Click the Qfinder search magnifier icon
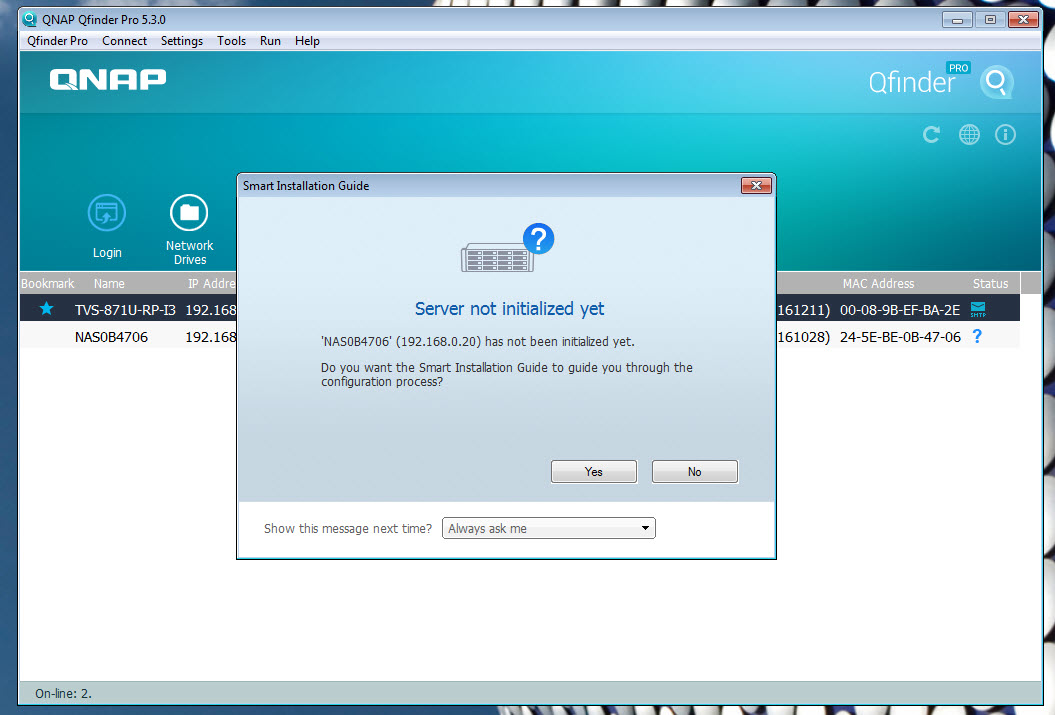The height and width of the screenshot is (715, 1055). 996,82
